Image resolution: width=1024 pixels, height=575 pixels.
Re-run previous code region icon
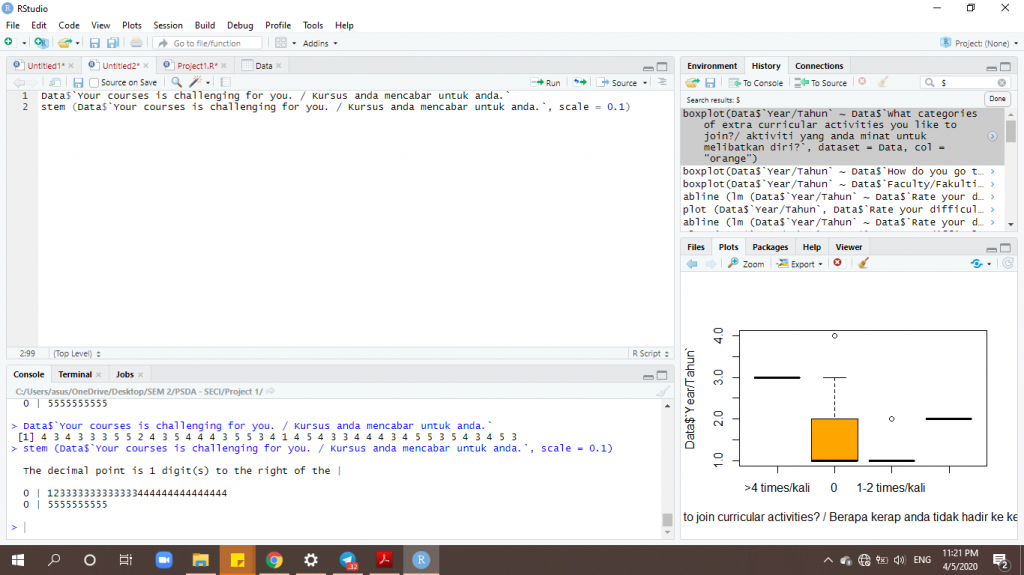[x=580, y=82]
